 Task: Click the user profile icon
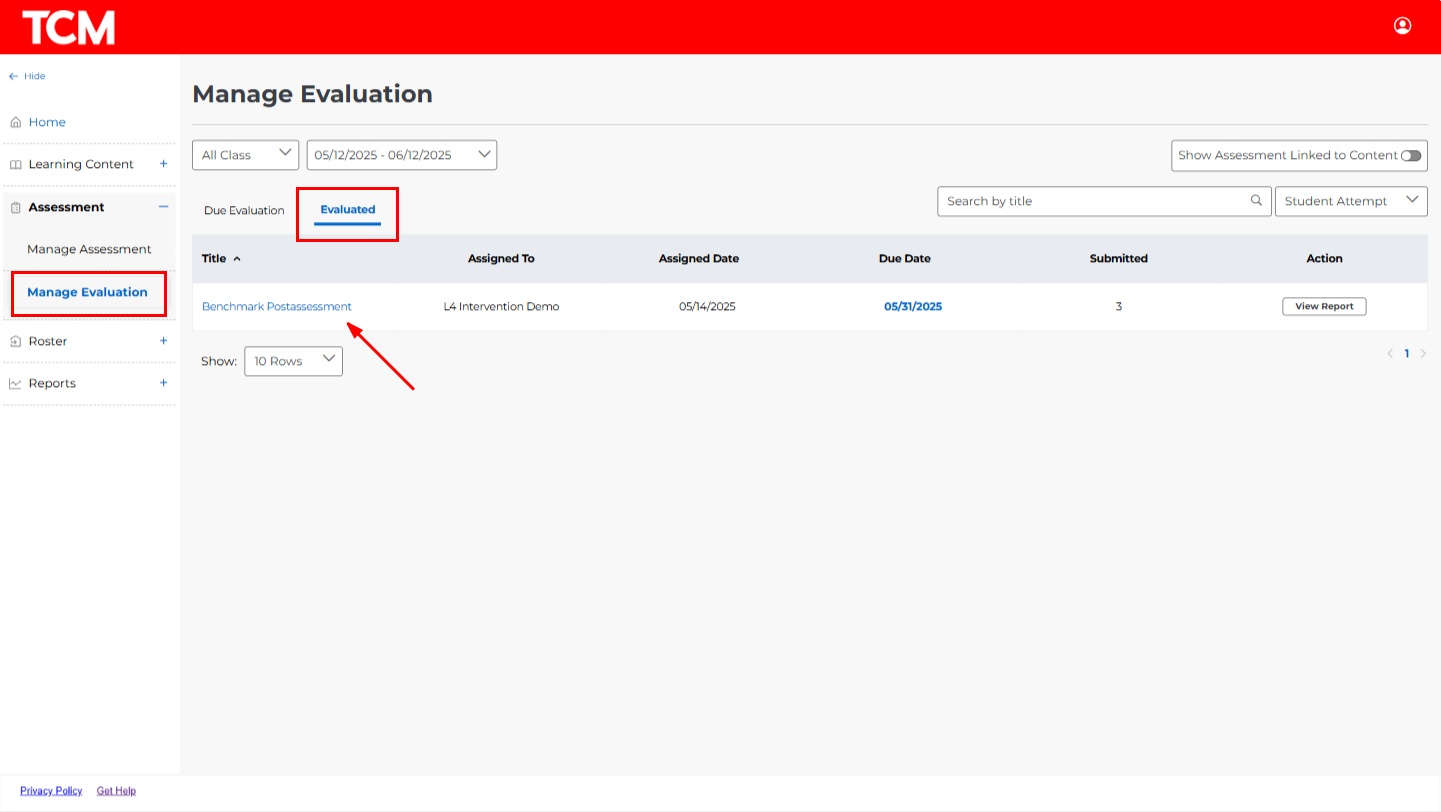[x=1402, y=26]
